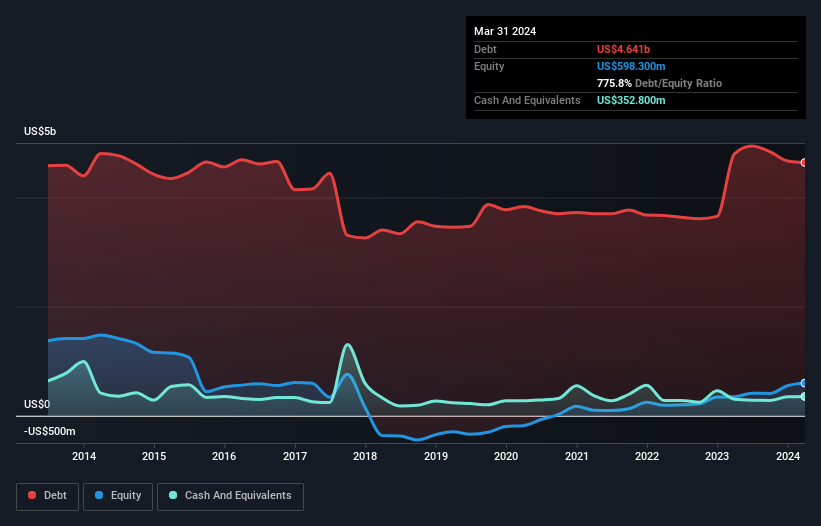Click the US$598.300m equity value
Screen dimensions: 821x526
[631, 66]
